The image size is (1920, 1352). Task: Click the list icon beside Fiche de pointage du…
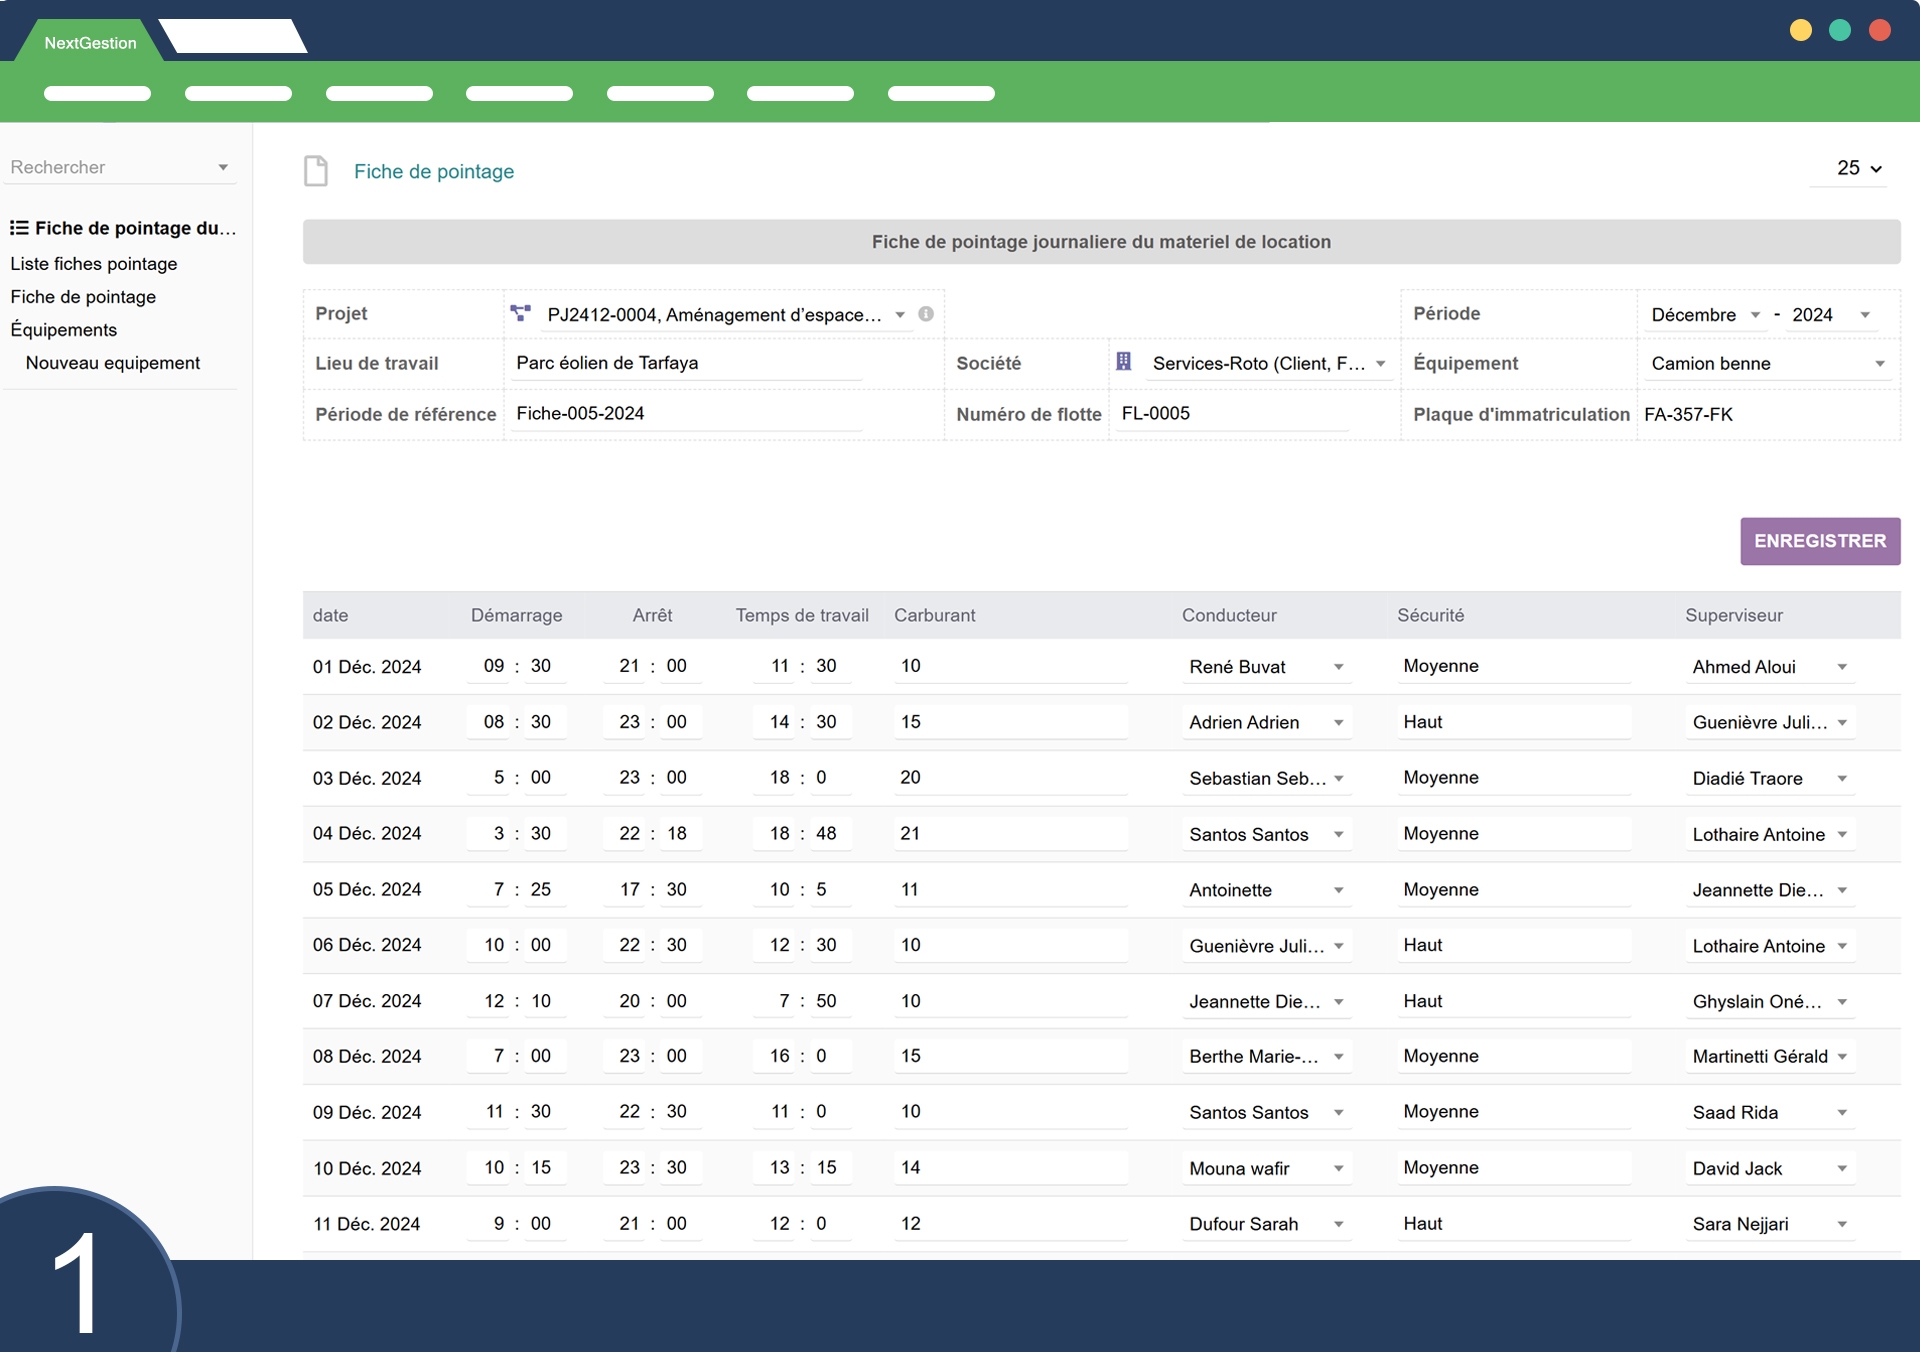(19, 228)
